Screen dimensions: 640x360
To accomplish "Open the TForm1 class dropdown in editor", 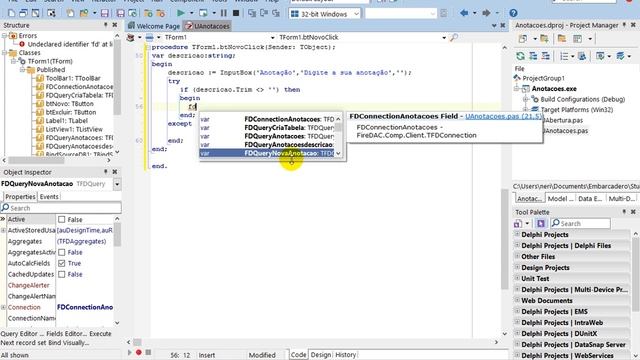I will click(272, 38).
